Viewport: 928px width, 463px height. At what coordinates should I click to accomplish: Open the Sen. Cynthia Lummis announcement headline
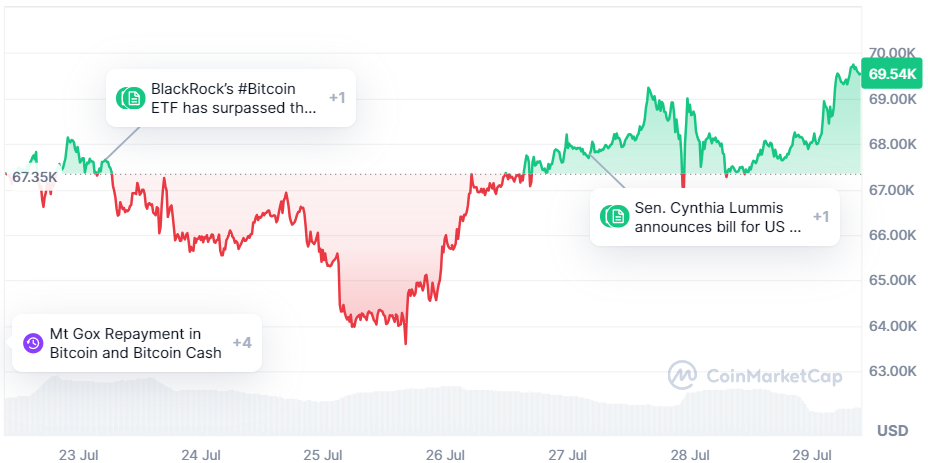coord(718,217)
